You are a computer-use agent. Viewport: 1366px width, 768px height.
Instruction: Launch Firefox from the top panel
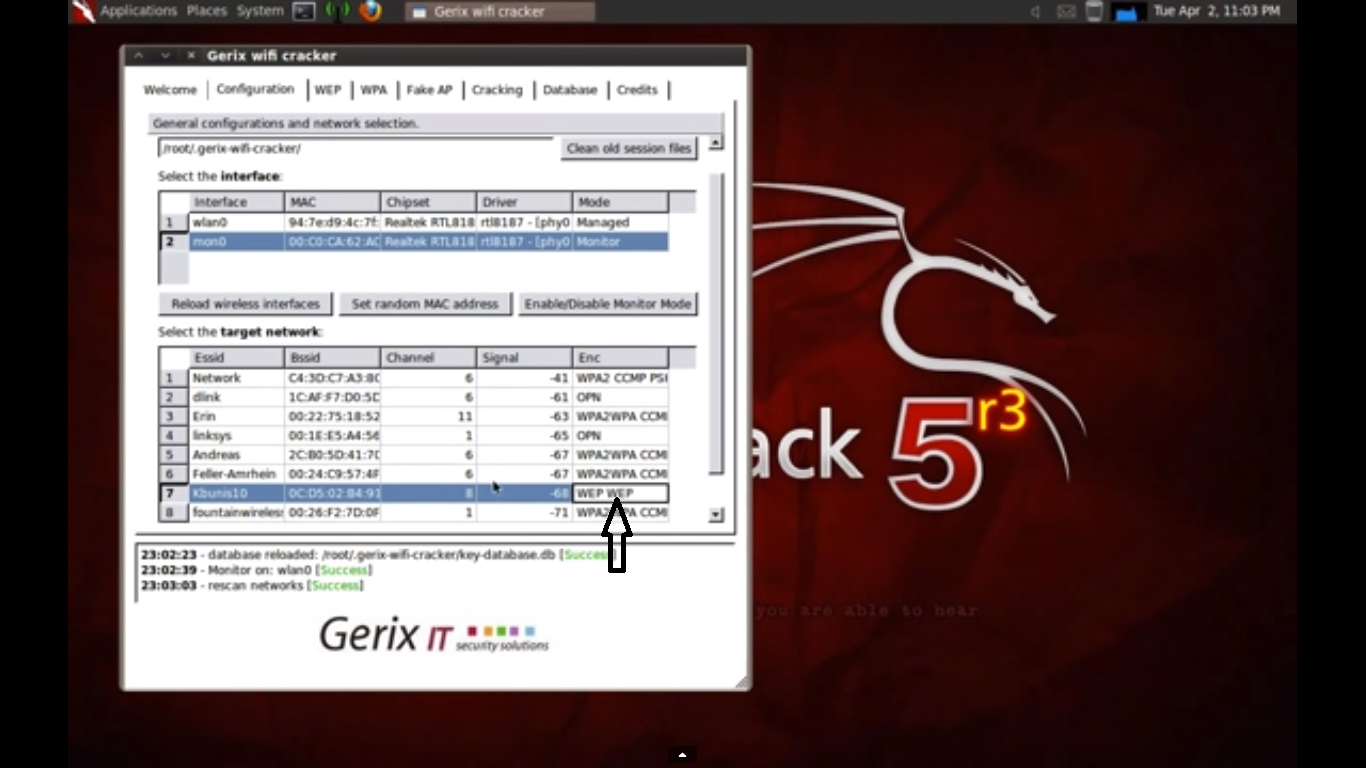point(371,11)
